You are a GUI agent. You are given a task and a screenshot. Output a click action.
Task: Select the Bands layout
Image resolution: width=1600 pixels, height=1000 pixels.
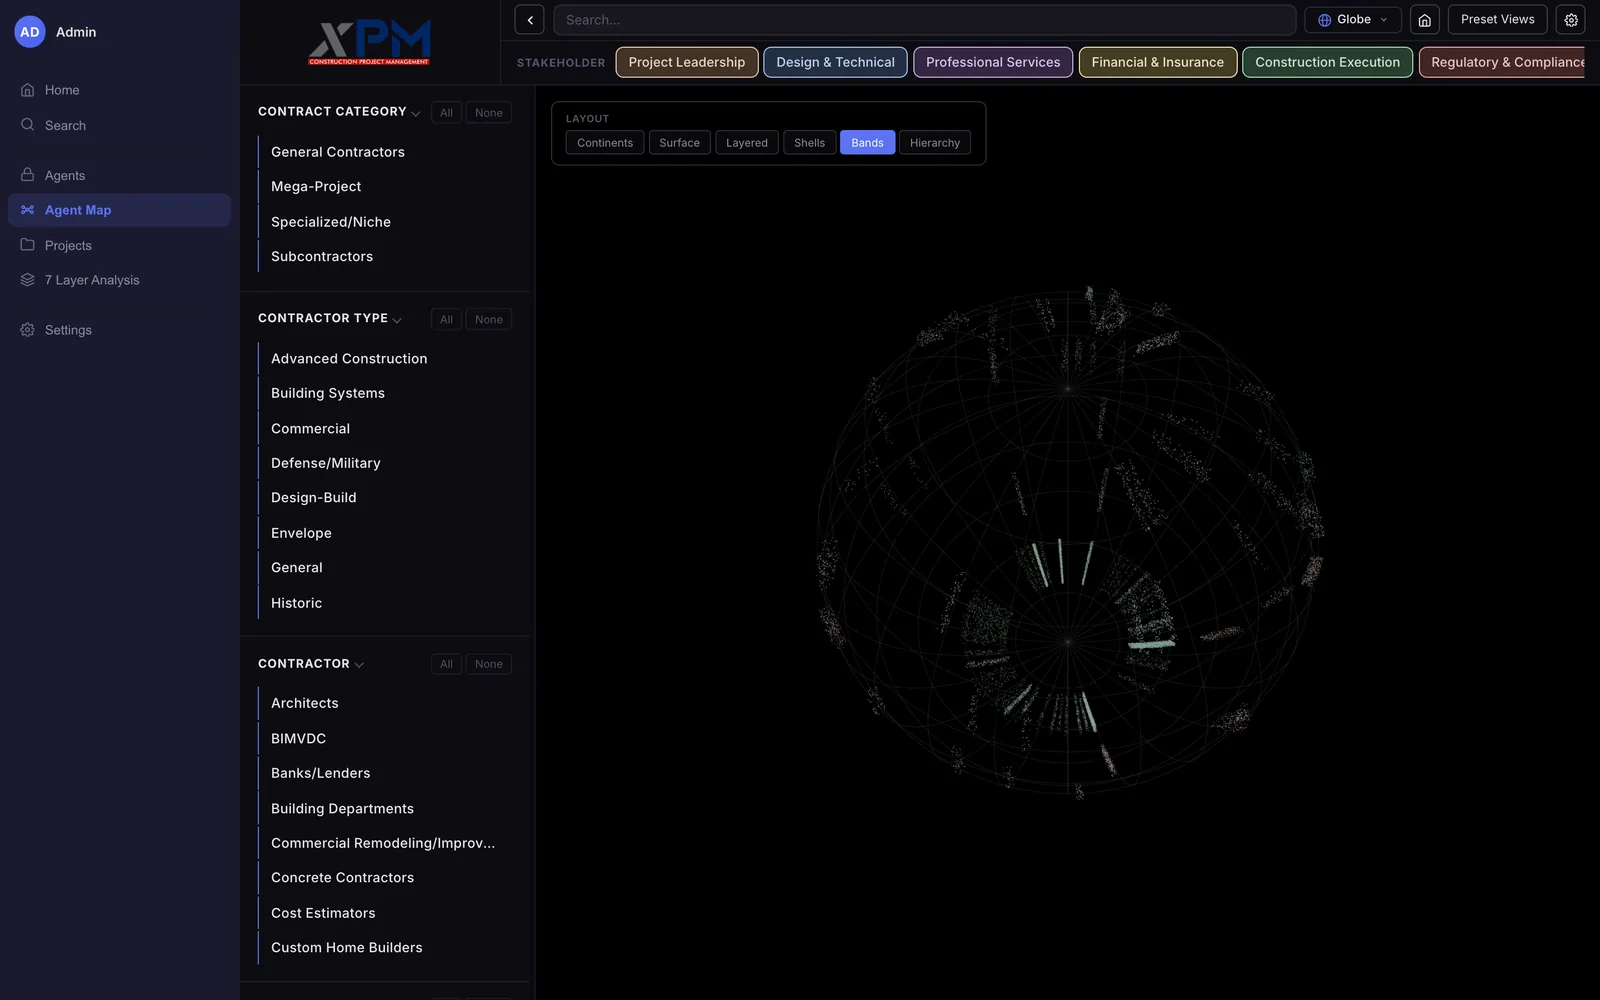click(867, 143)
